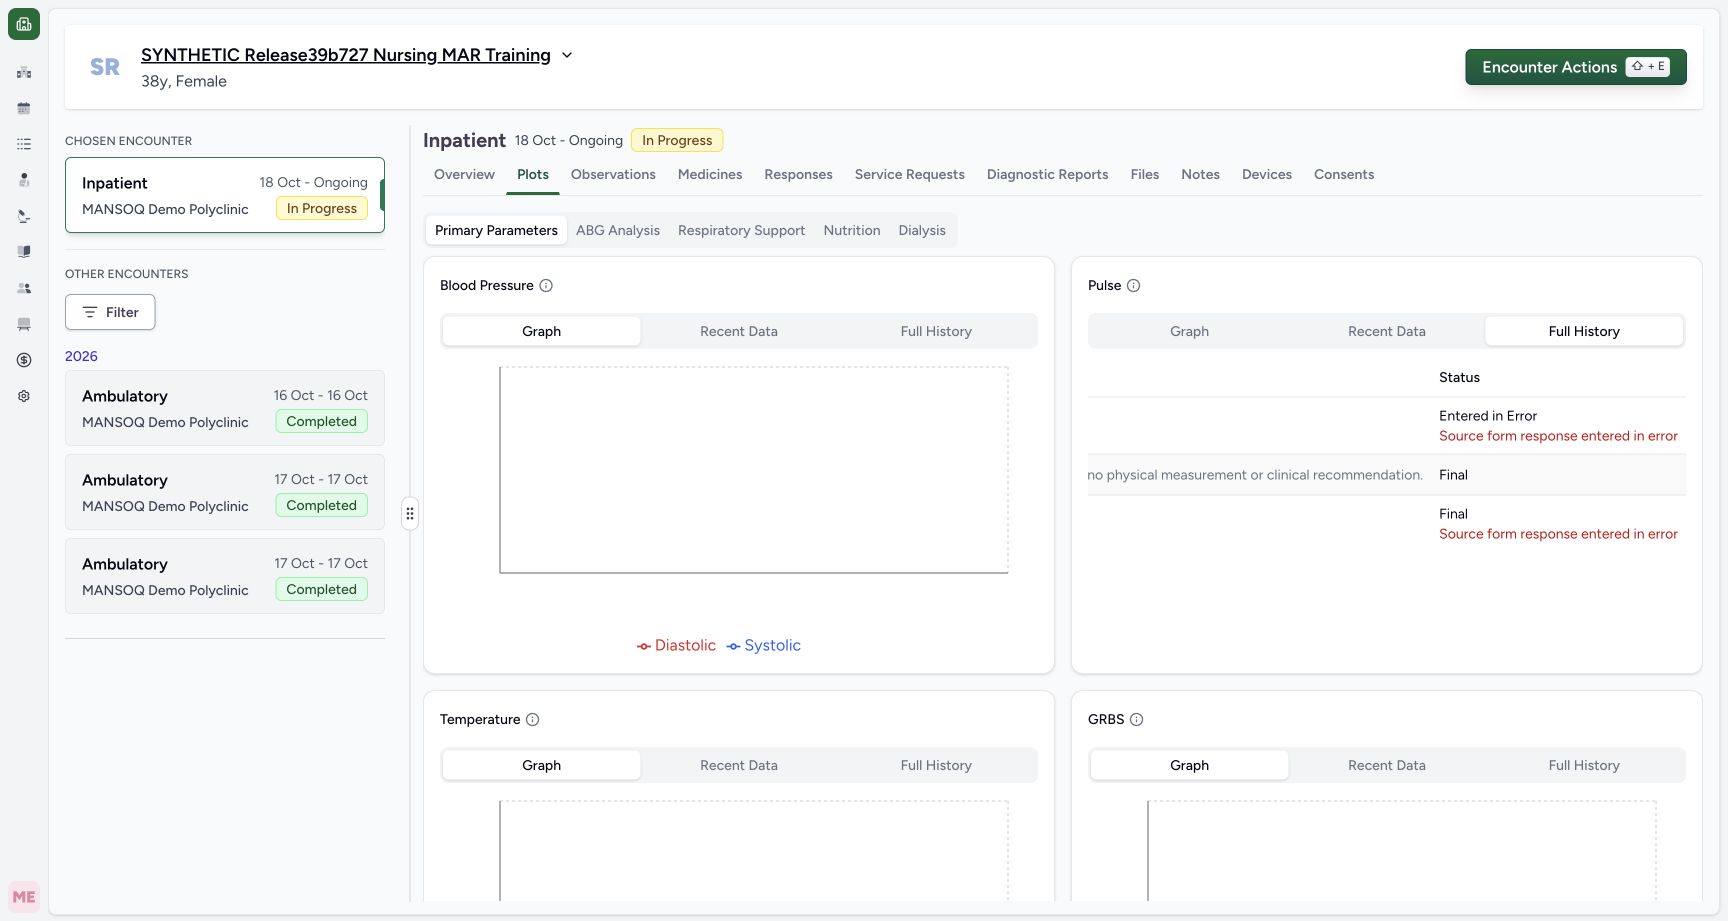Screen dimensions: 1728x921
Task: Switch GRBS to Recent Data
Action: coord(1387,766)
